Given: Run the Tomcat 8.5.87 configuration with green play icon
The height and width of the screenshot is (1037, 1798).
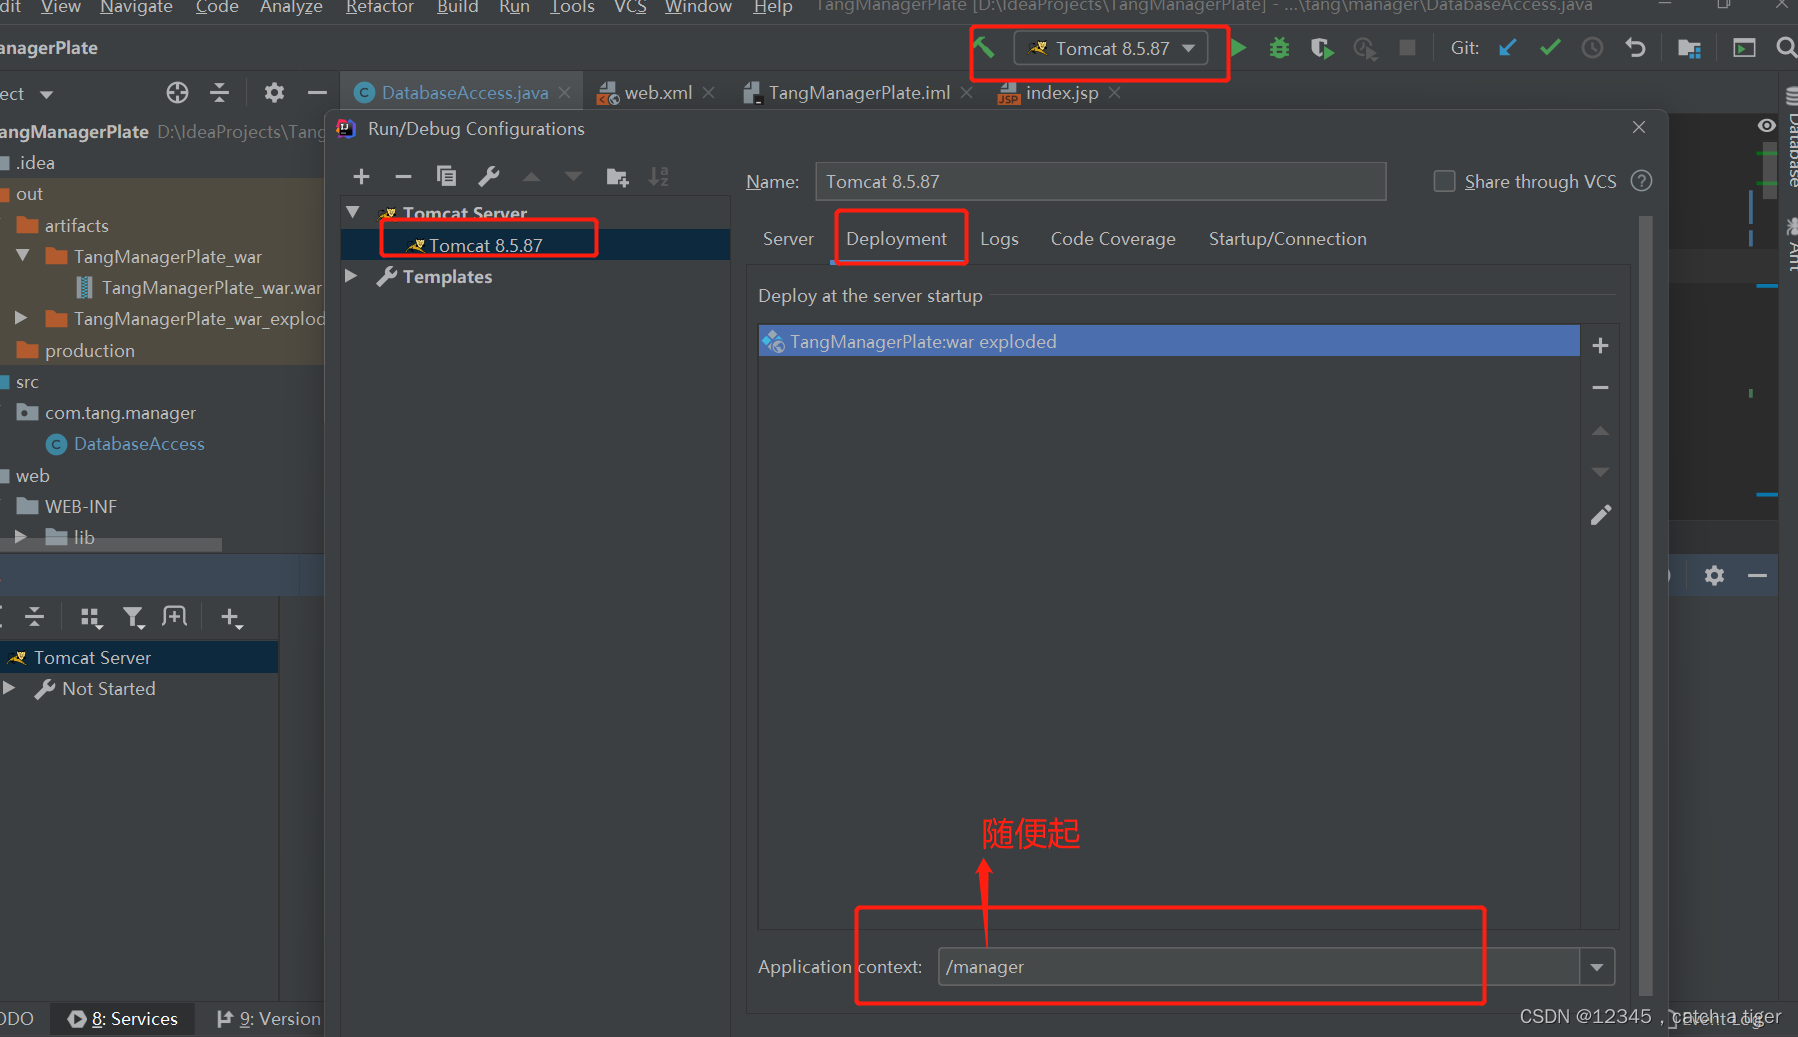Looking at the screenshot, I should pos(1239,47).
